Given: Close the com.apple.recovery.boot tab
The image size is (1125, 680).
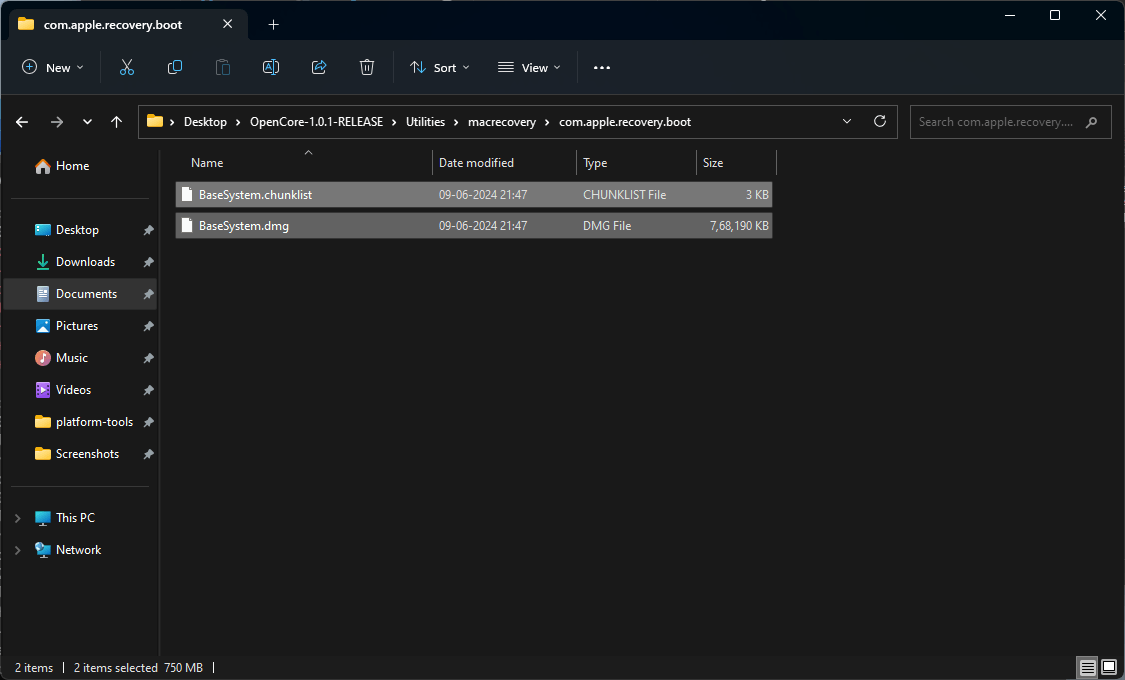Looking at the screenshot, I should pos(227,24).
